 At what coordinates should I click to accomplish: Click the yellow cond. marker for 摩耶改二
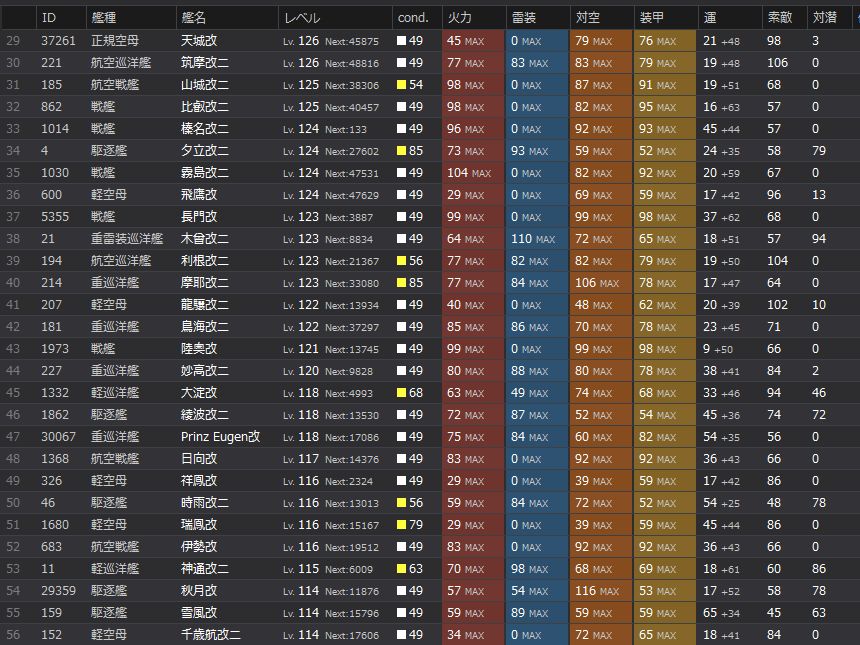coord(401,282)
